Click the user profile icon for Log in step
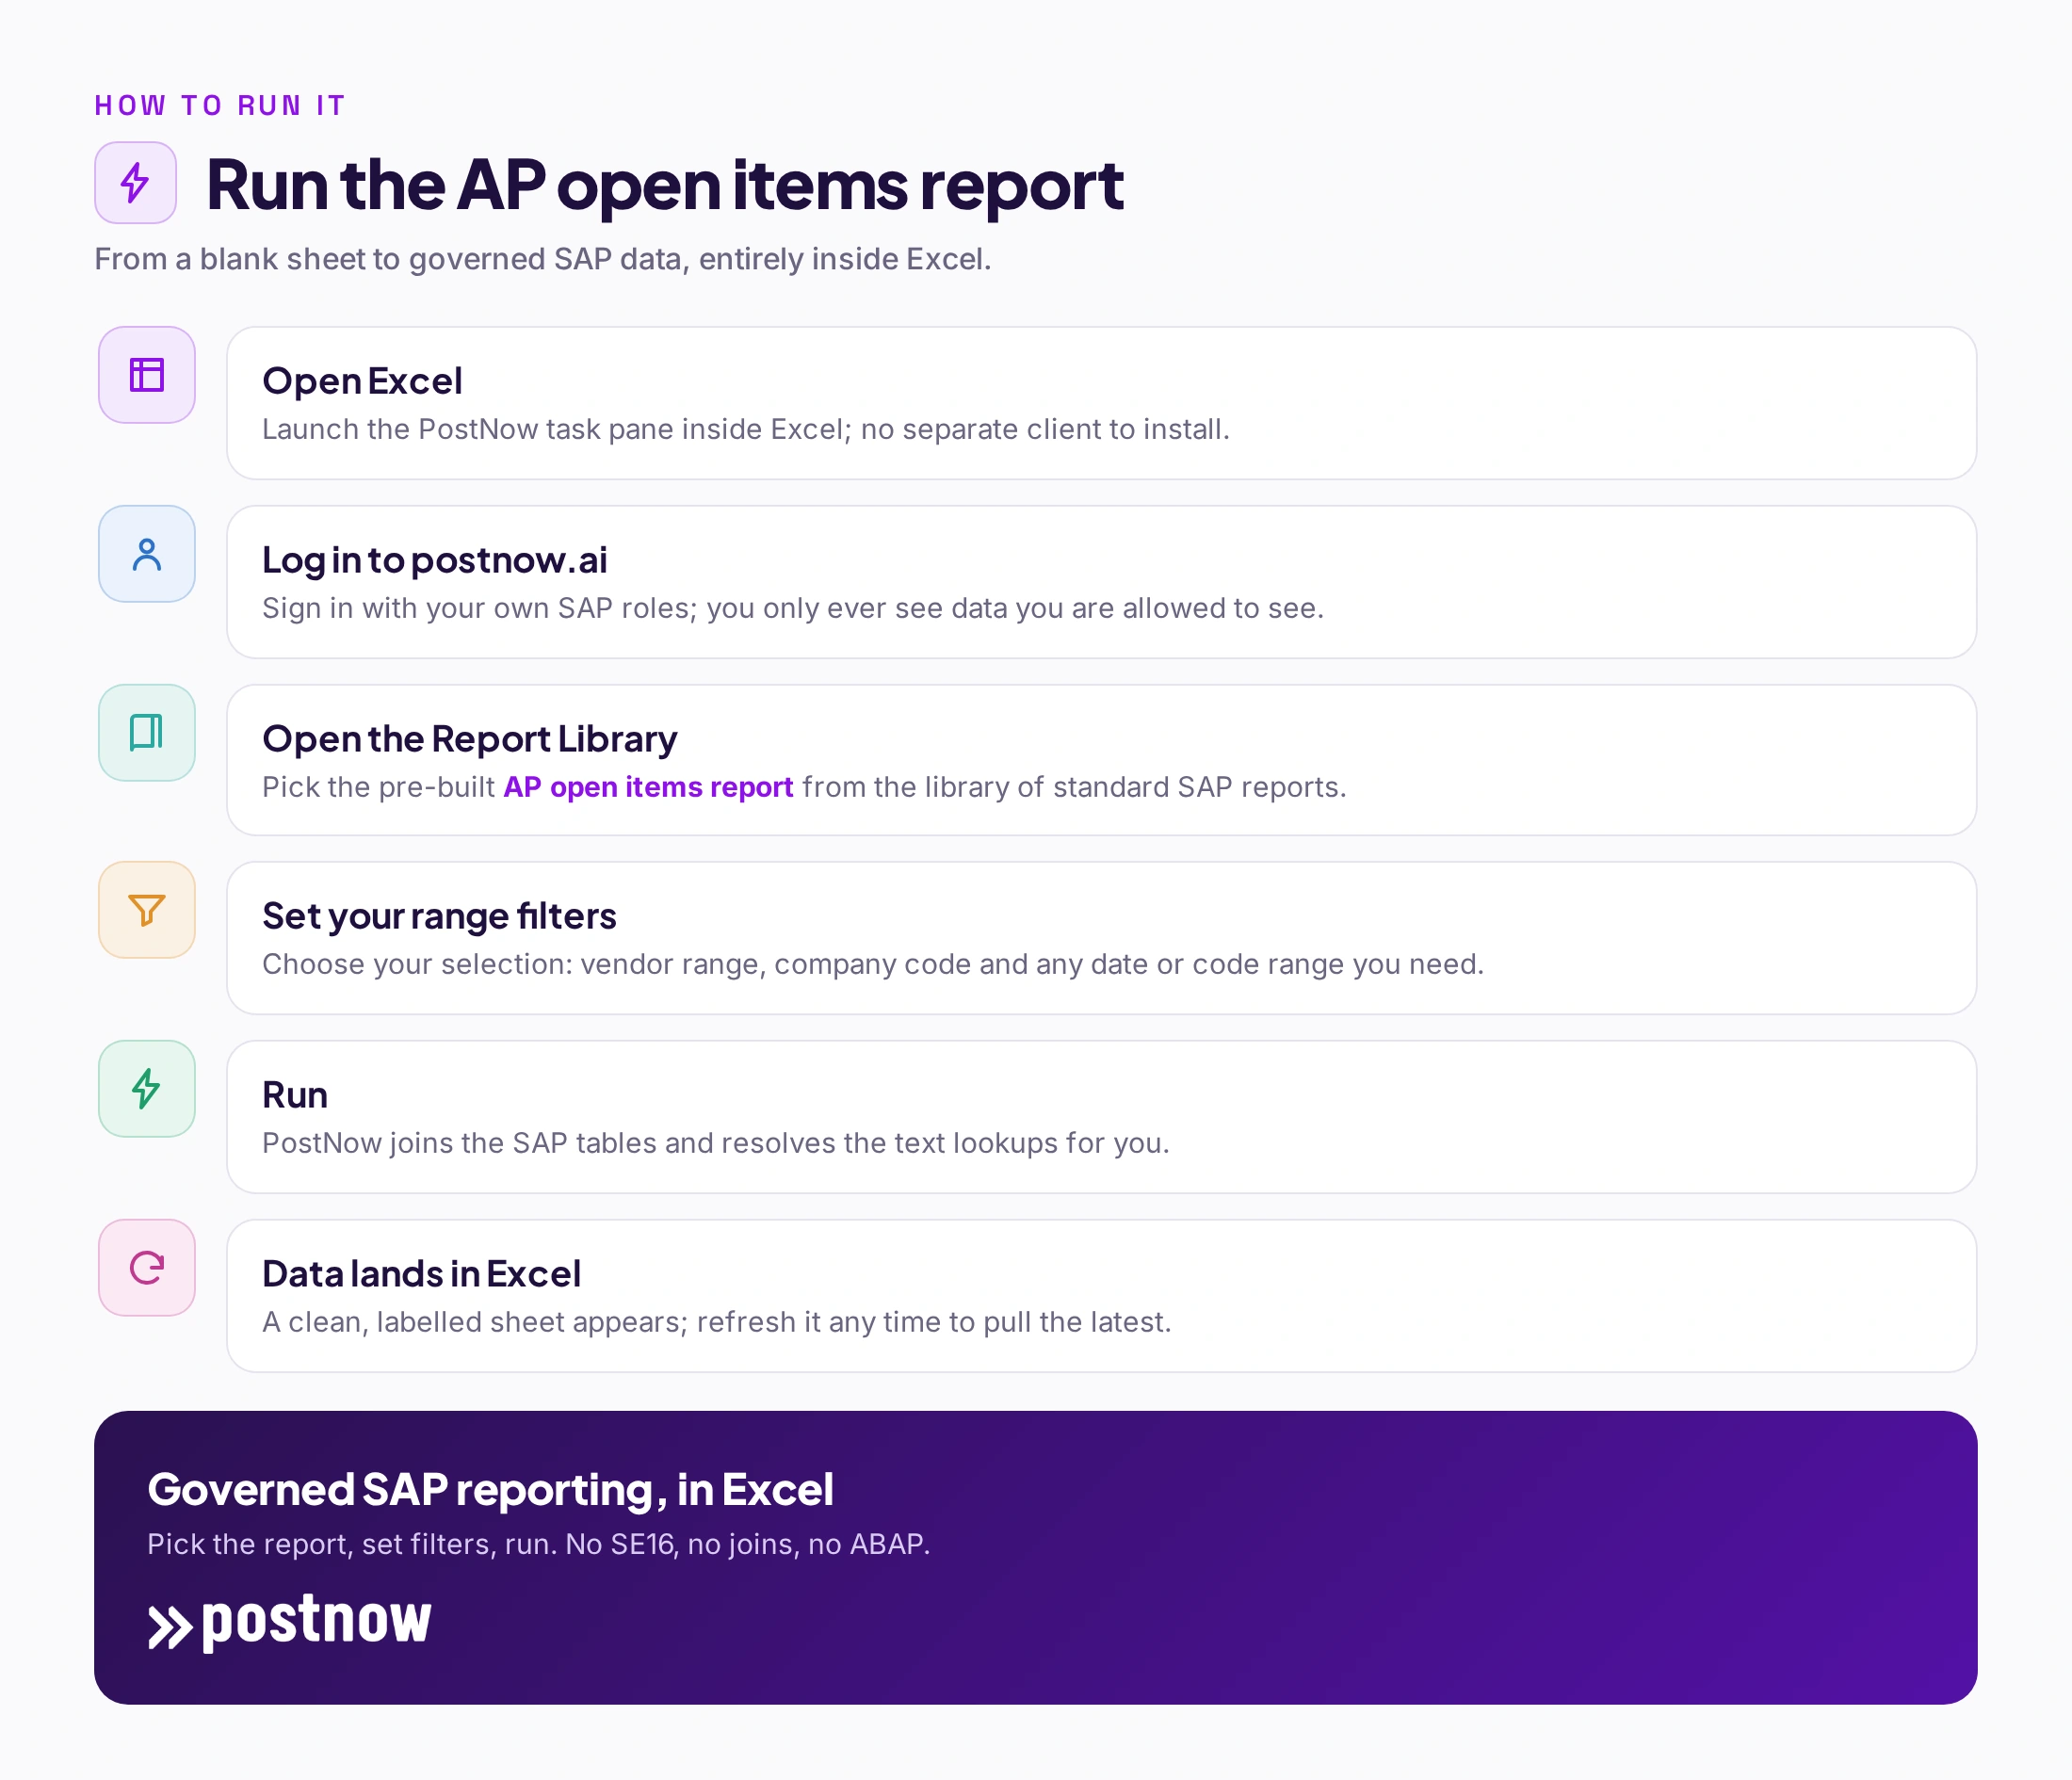The image size is (2072, 1780). pyautogui.click(x=147, y=554)
